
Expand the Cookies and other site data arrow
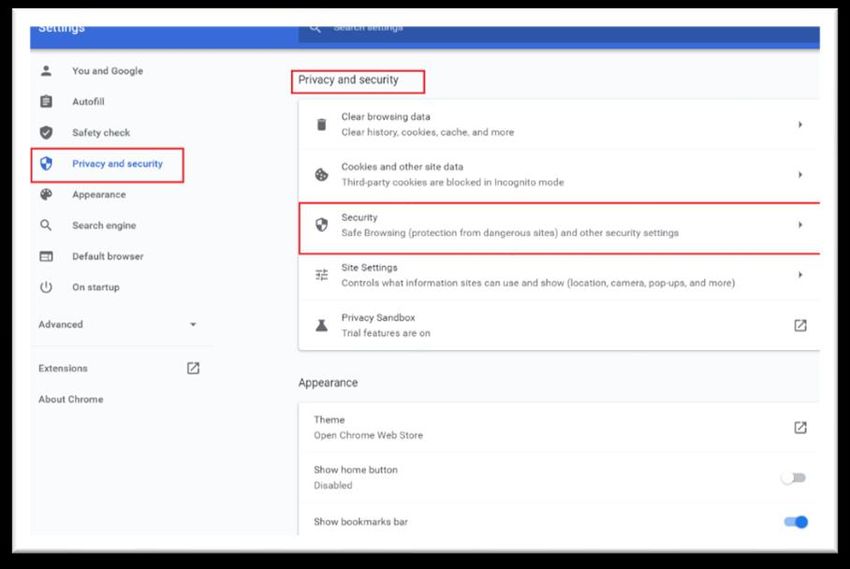click(x=800, y=174)
